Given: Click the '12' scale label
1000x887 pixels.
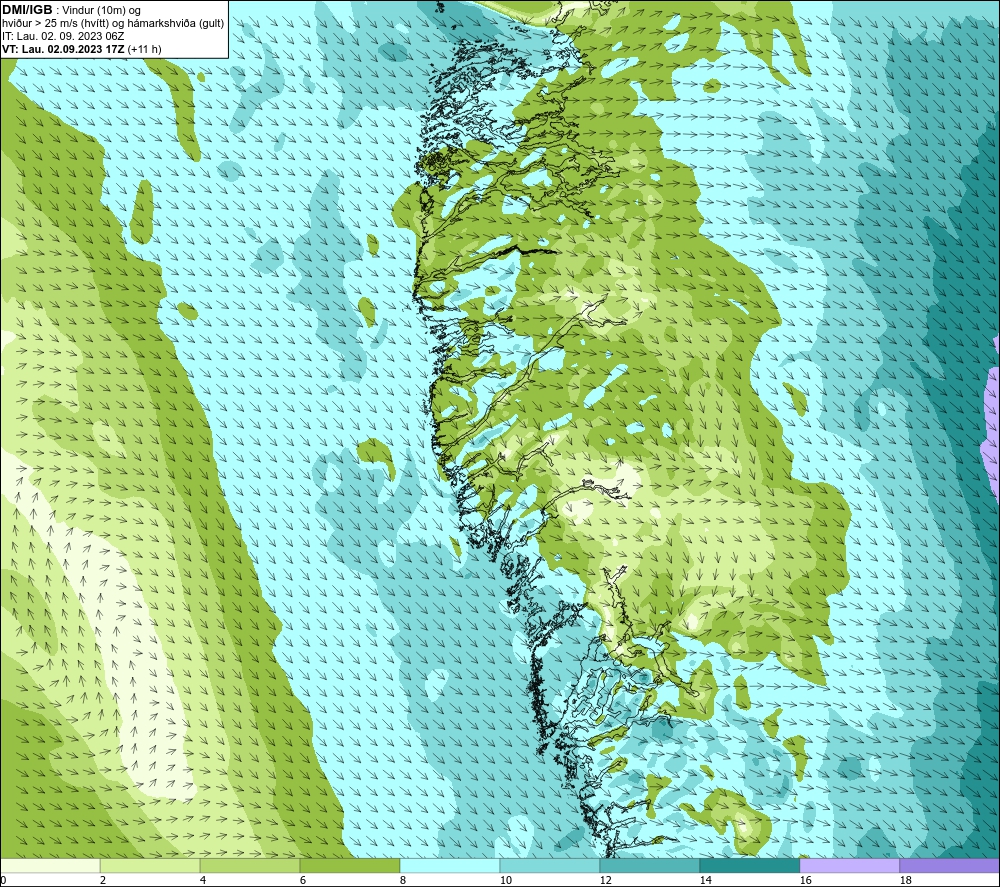Looking at the screenshot, I should 605,880.
